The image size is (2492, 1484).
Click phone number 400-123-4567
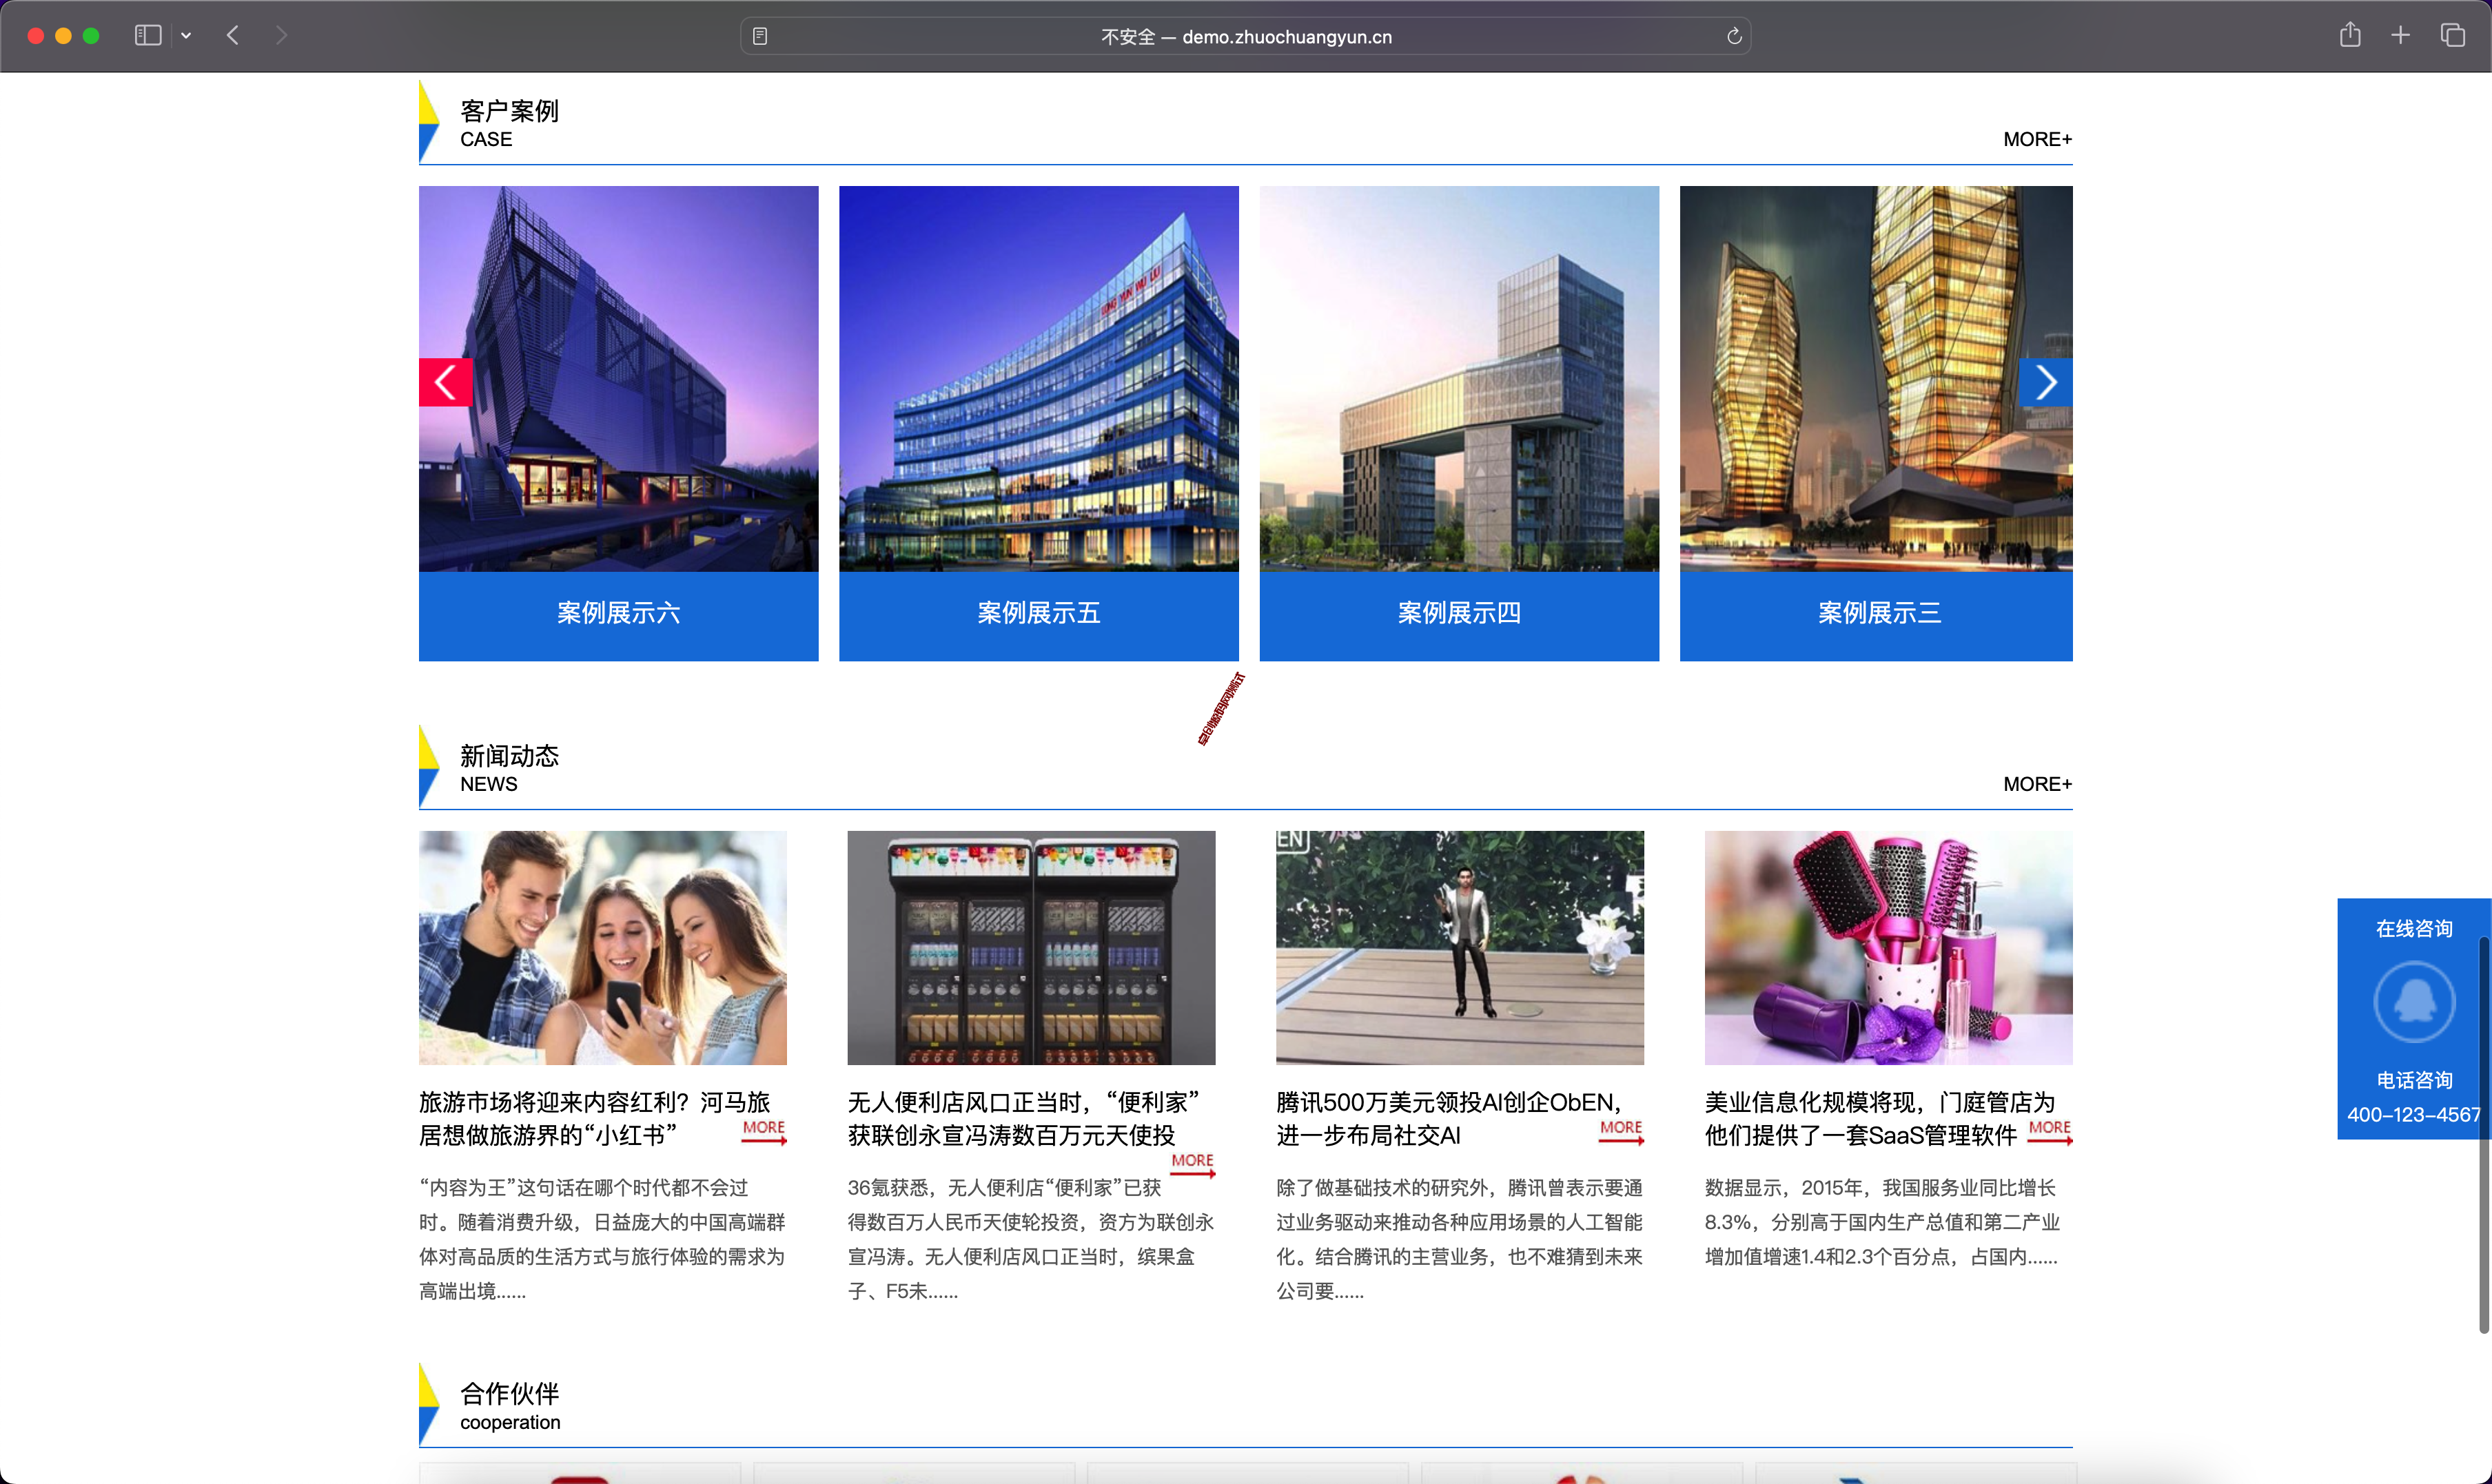pyautogui.click(x=2413, y=1114)
